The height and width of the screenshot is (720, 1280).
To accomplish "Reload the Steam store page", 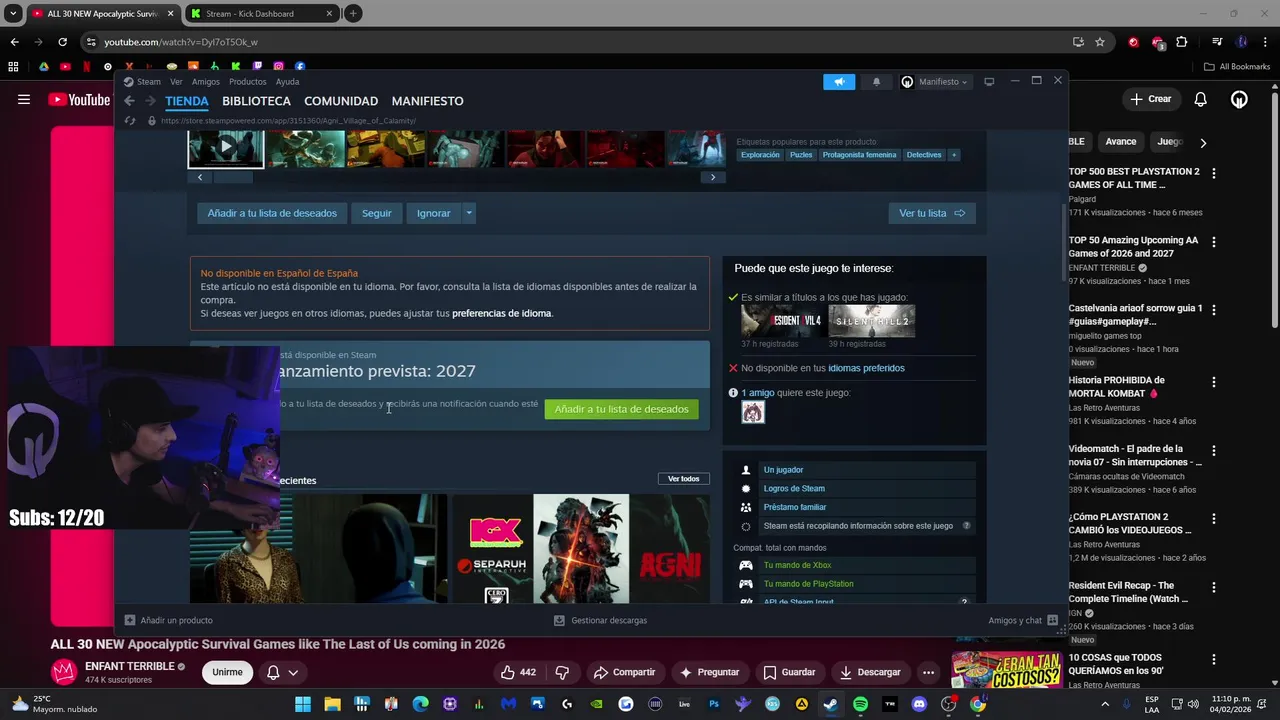I will [129, 121].
